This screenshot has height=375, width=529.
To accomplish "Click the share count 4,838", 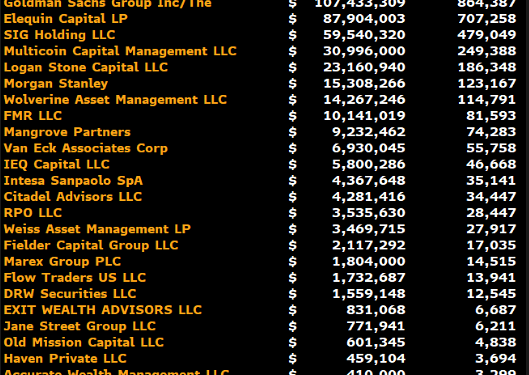I will coord(495,343).
